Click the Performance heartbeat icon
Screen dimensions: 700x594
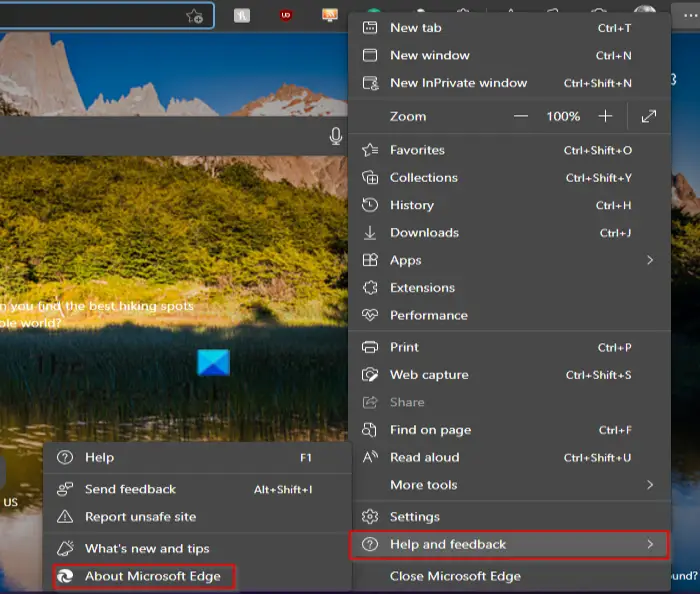click(370, 315)
